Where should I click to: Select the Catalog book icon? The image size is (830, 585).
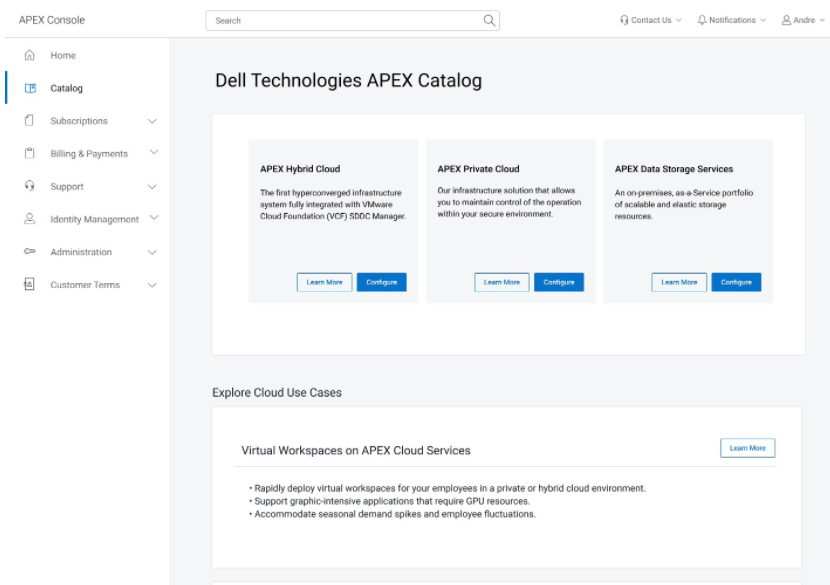30,88
